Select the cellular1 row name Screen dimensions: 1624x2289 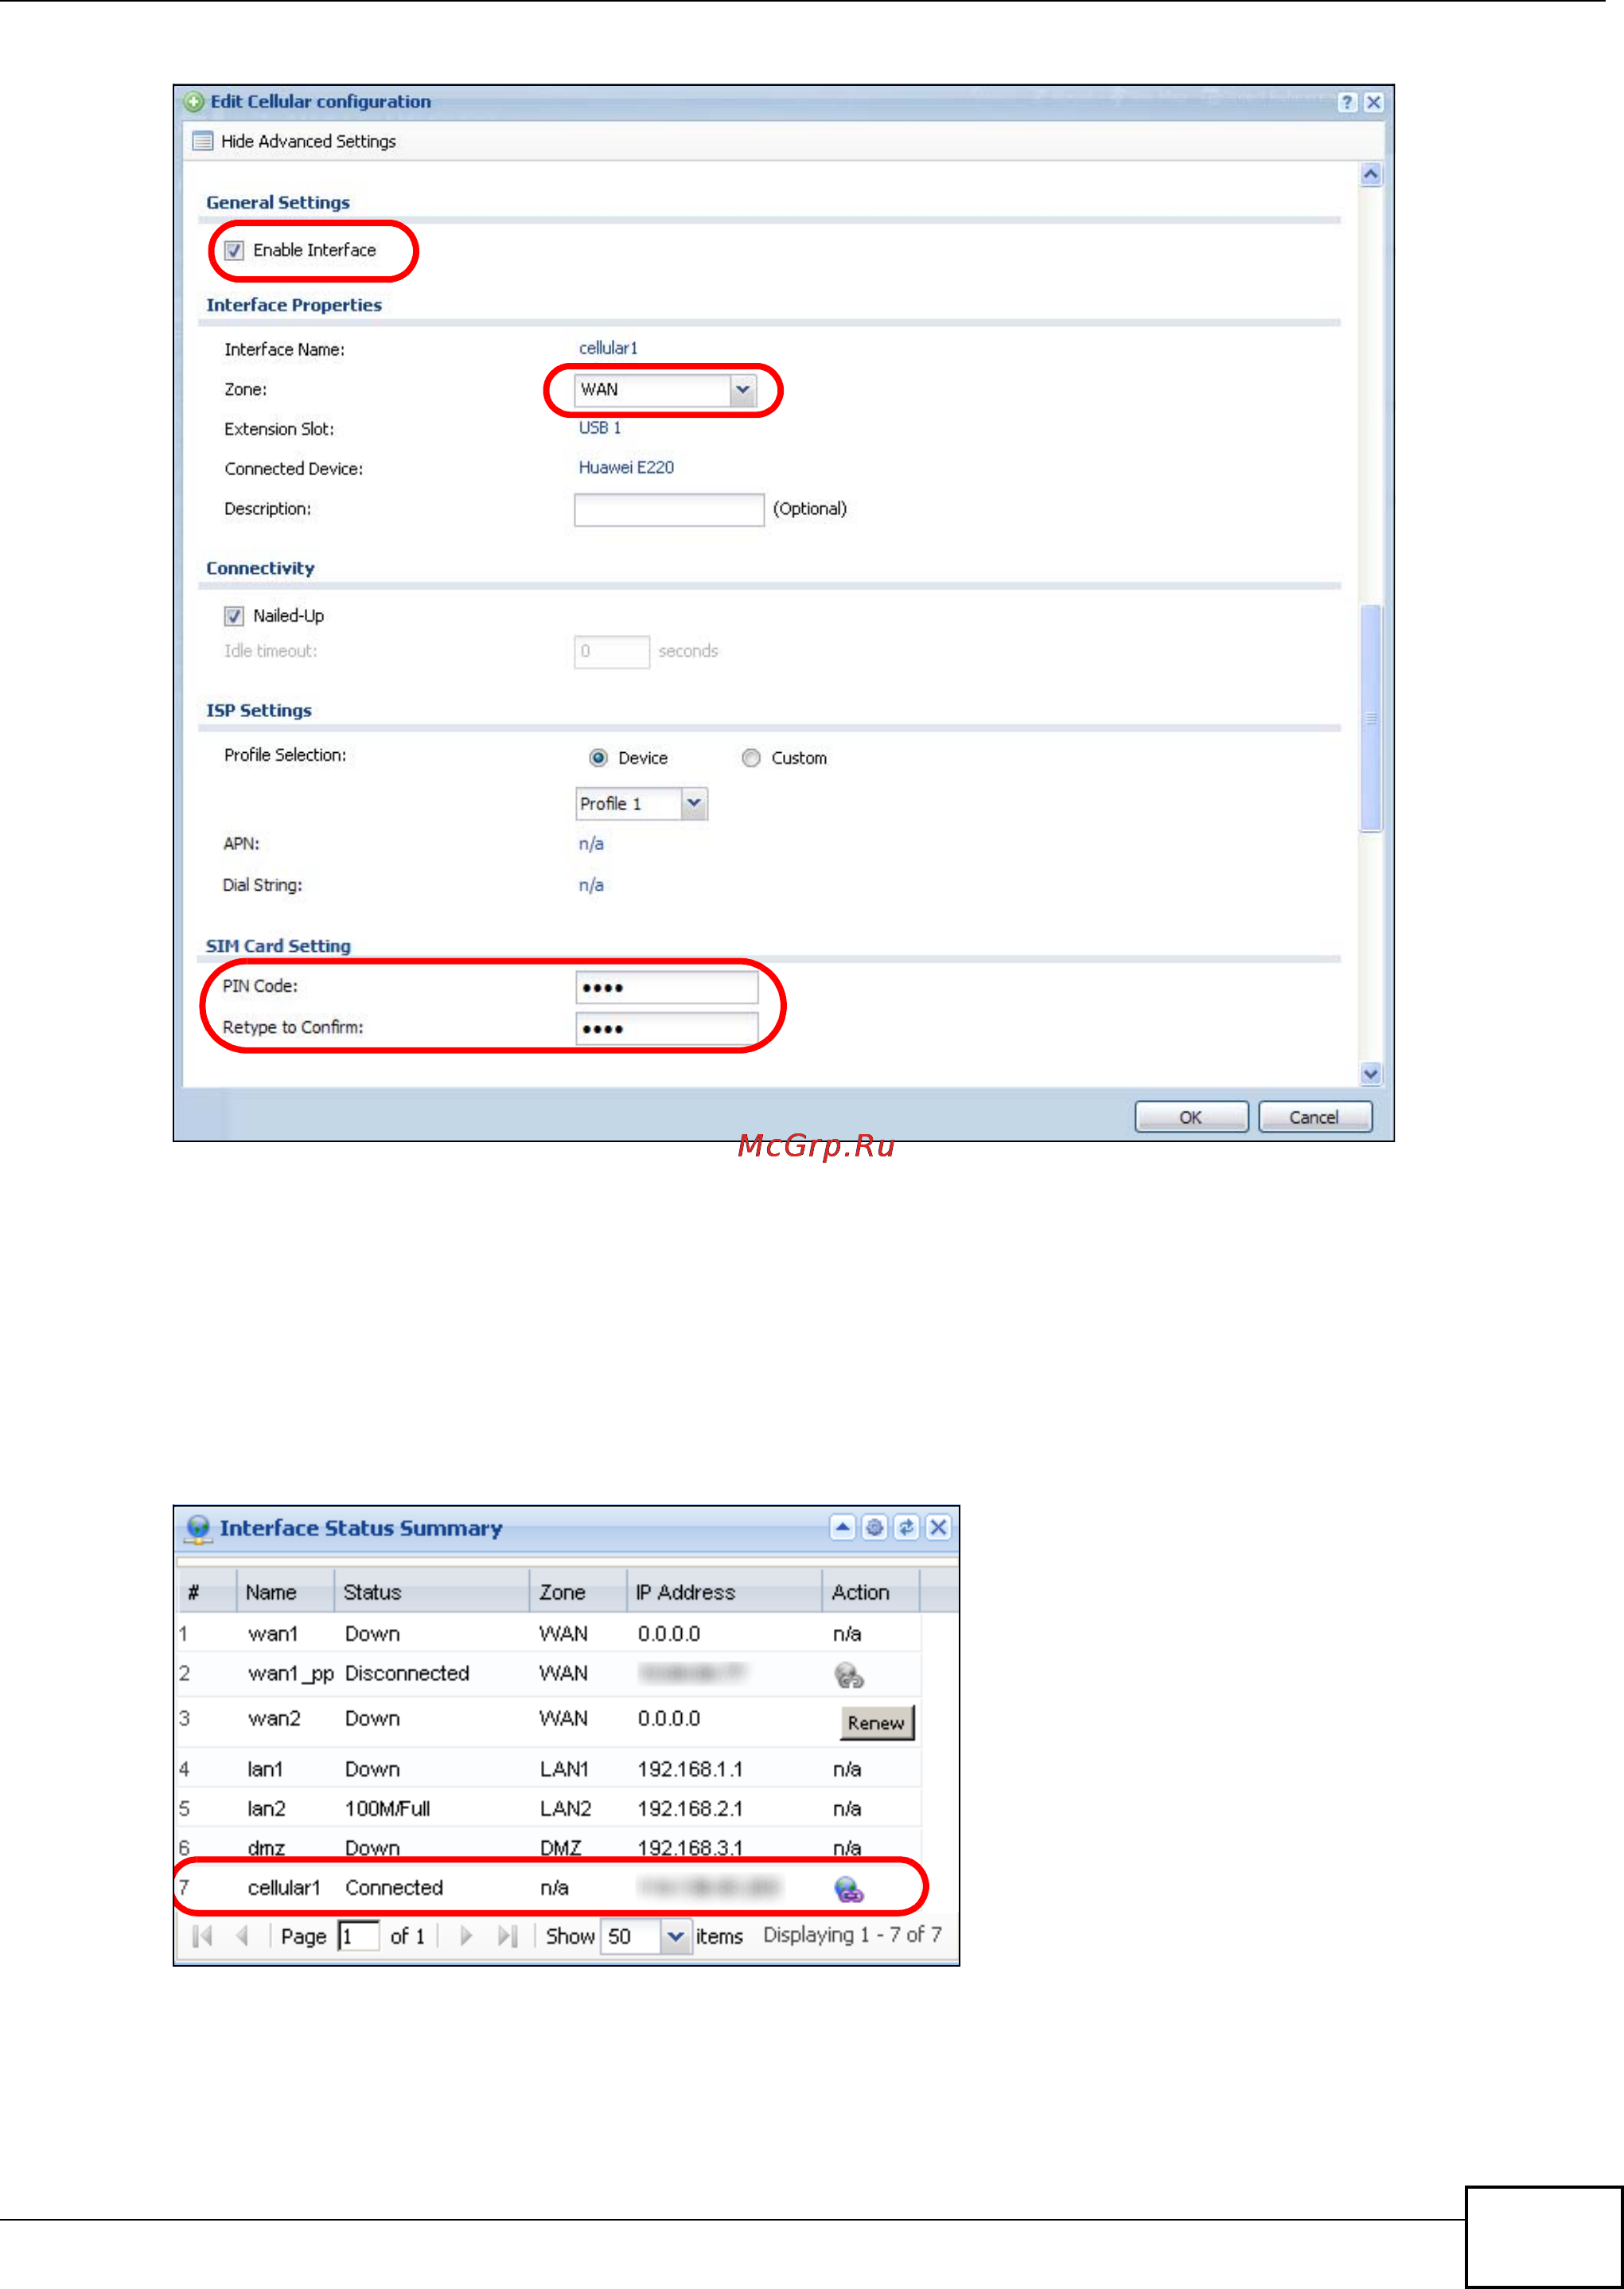284,1888
